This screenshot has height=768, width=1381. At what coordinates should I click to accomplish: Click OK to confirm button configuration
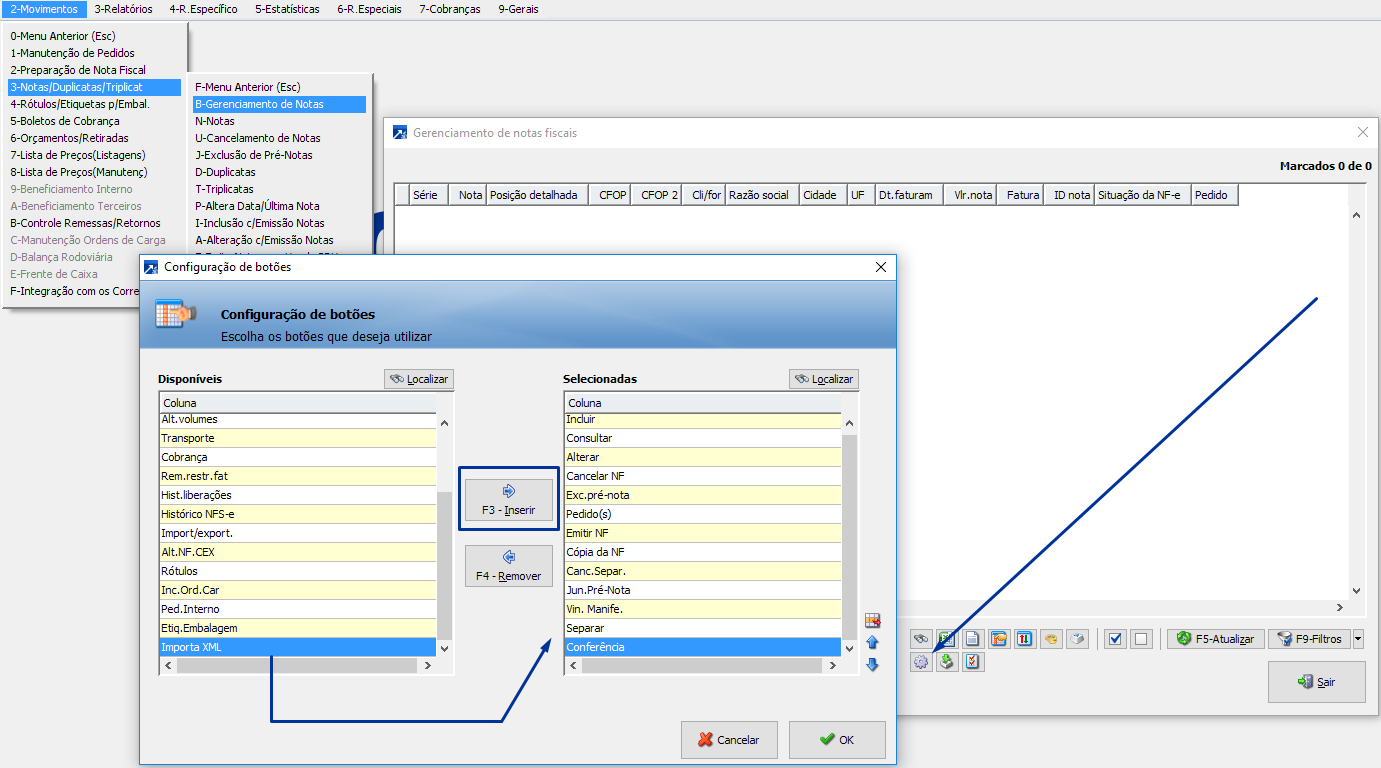coord(837,740)
